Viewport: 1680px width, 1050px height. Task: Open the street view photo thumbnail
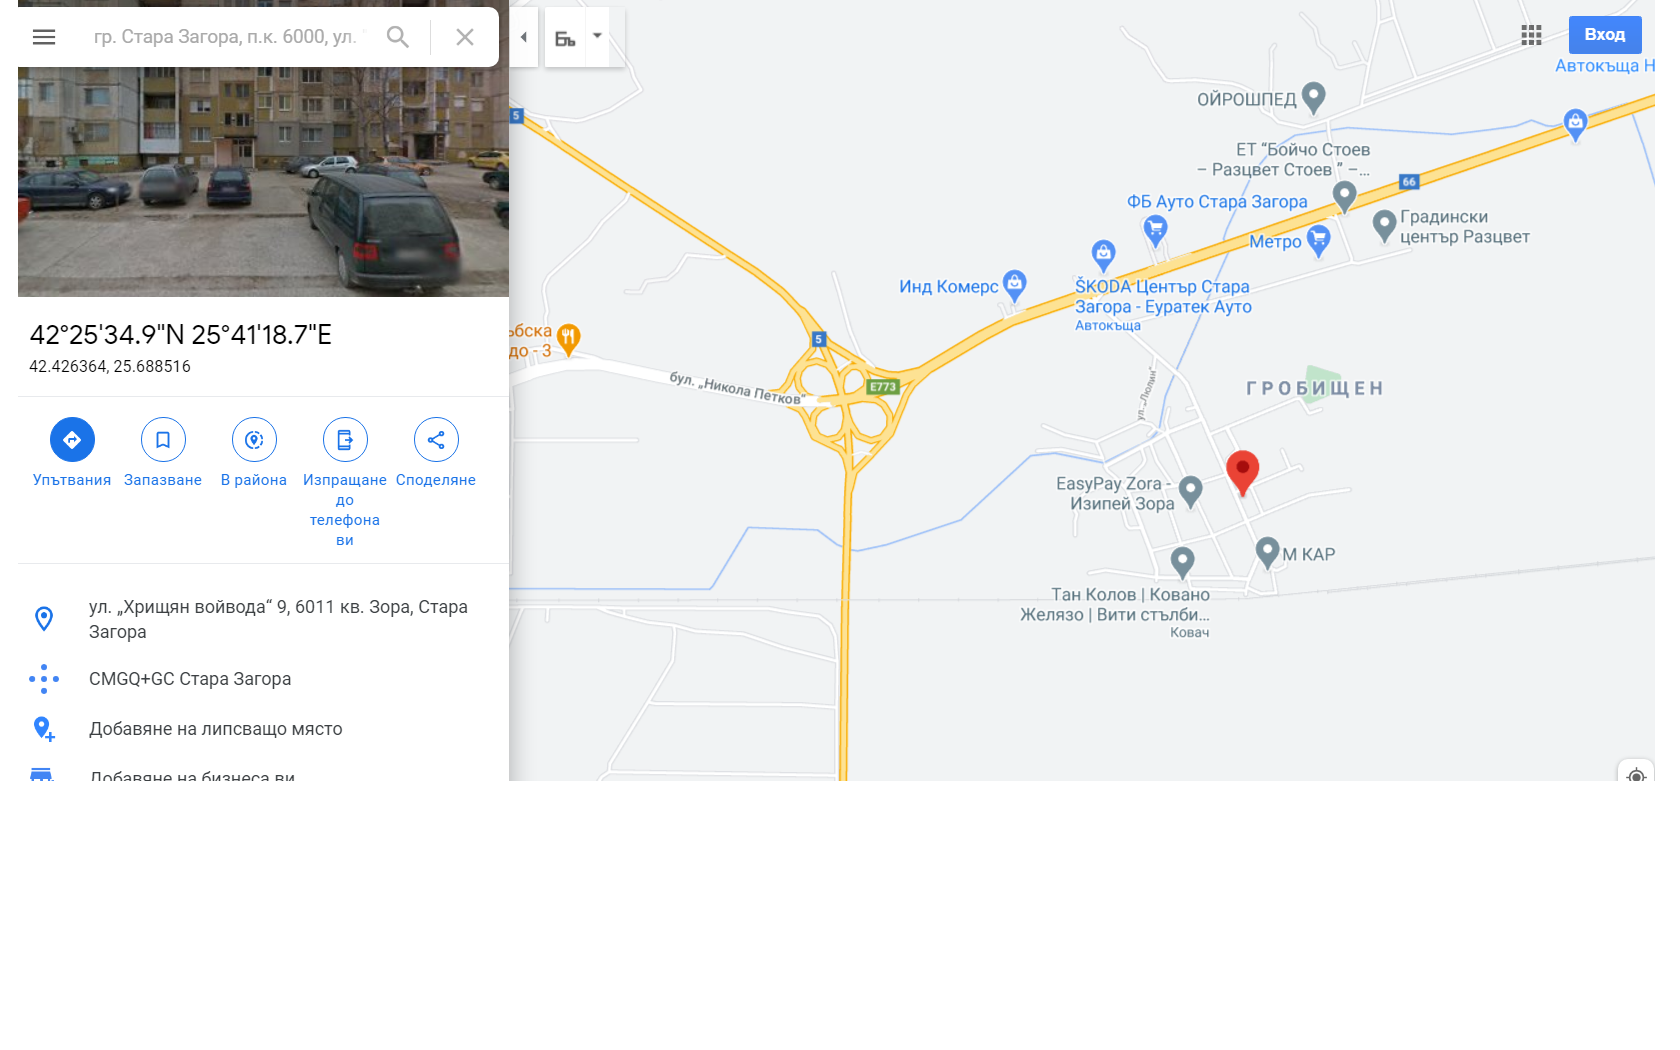coord(263,182)
